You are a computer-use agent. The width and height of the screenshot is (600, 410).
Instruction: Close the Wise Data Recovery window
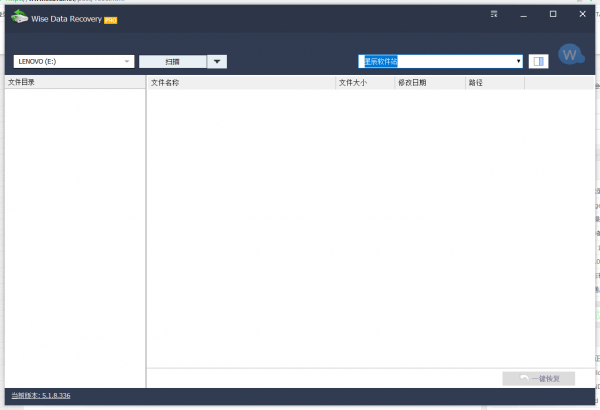(582, 14)
